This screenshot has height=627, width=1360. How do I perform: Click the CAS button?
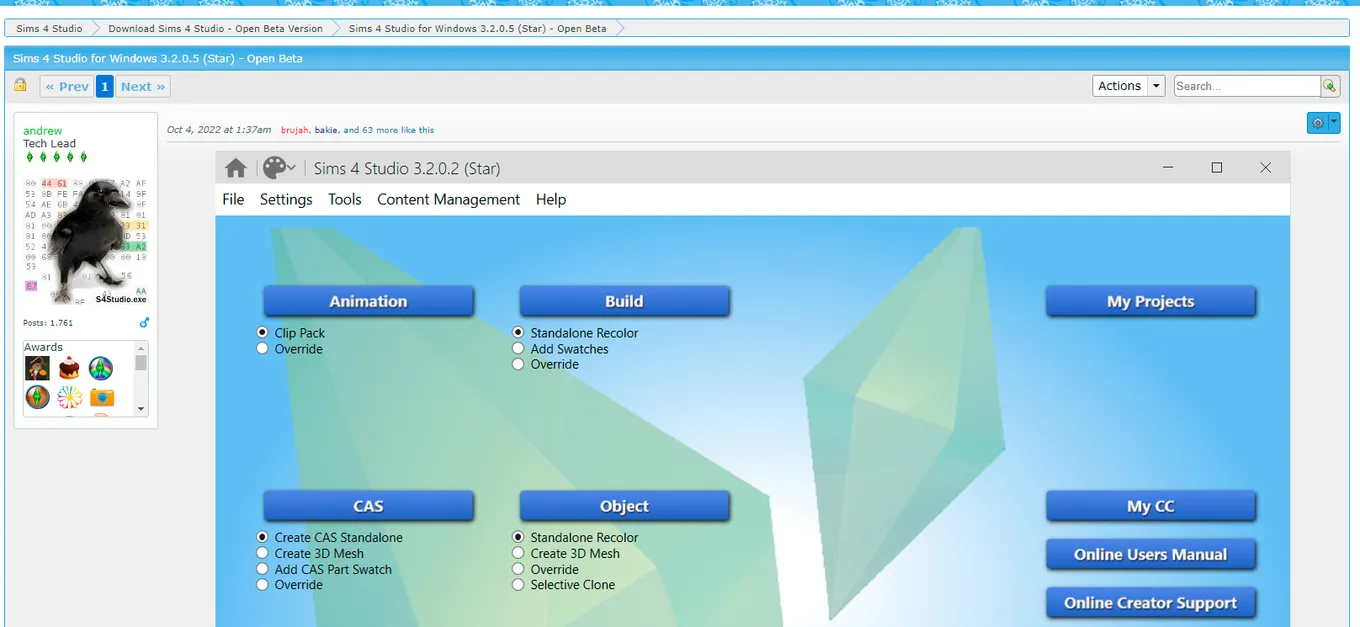tap(368, 506)
